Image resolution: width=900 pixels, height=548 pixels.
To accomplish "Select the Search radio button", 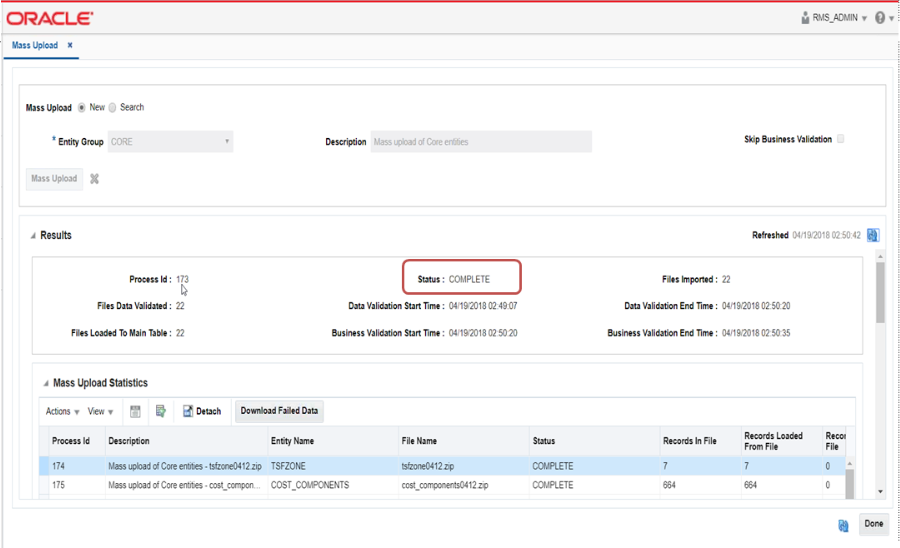I will [112, 107].
